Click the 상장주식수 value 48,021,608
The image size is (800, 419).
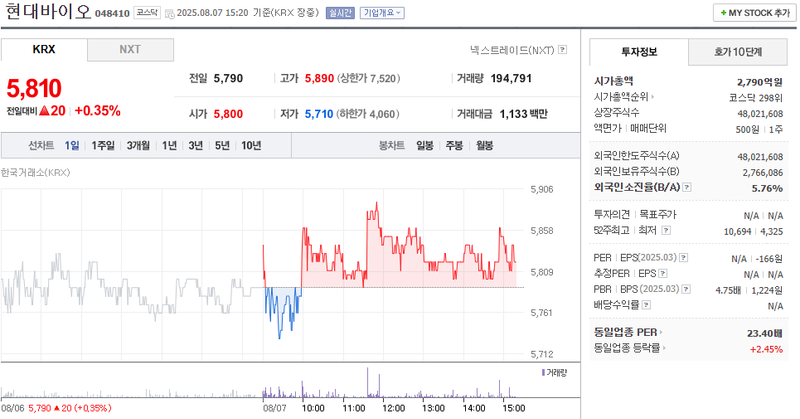760,113
